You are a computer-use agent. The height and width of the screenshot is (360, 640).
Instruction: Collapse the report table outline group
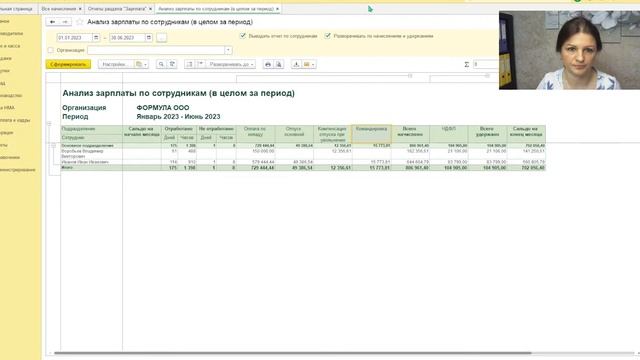[x=49, y=123]
